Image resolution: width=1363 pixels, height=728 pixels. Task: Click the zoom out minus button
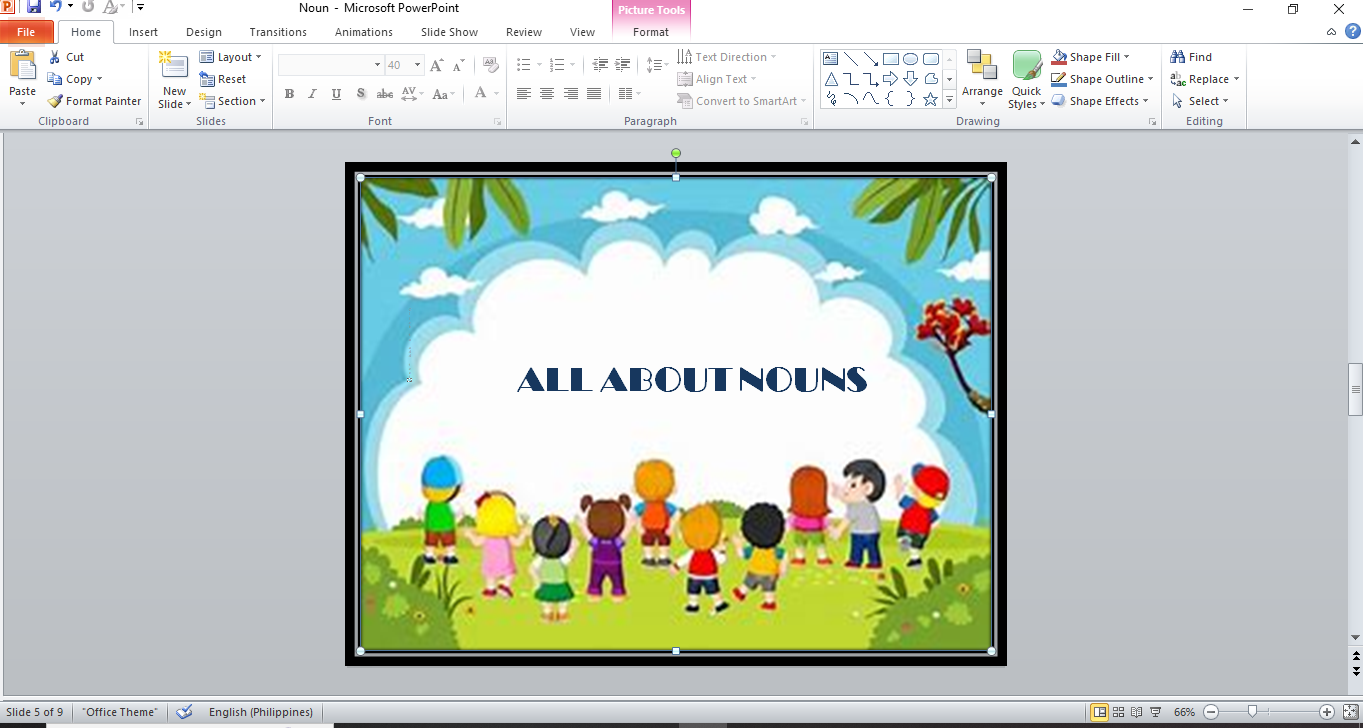point(1211,712)
